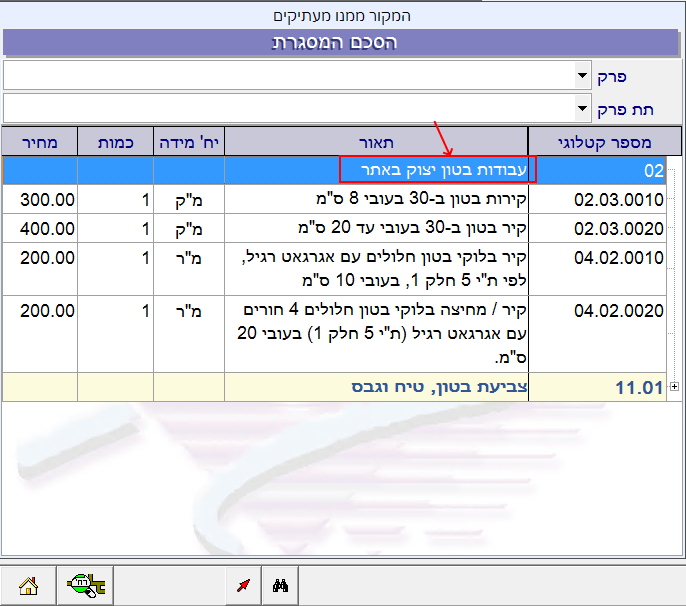The width and height of the screenshot is (686, 606).
Task: Click price 400.00 cell
Action: pos(47,228)
